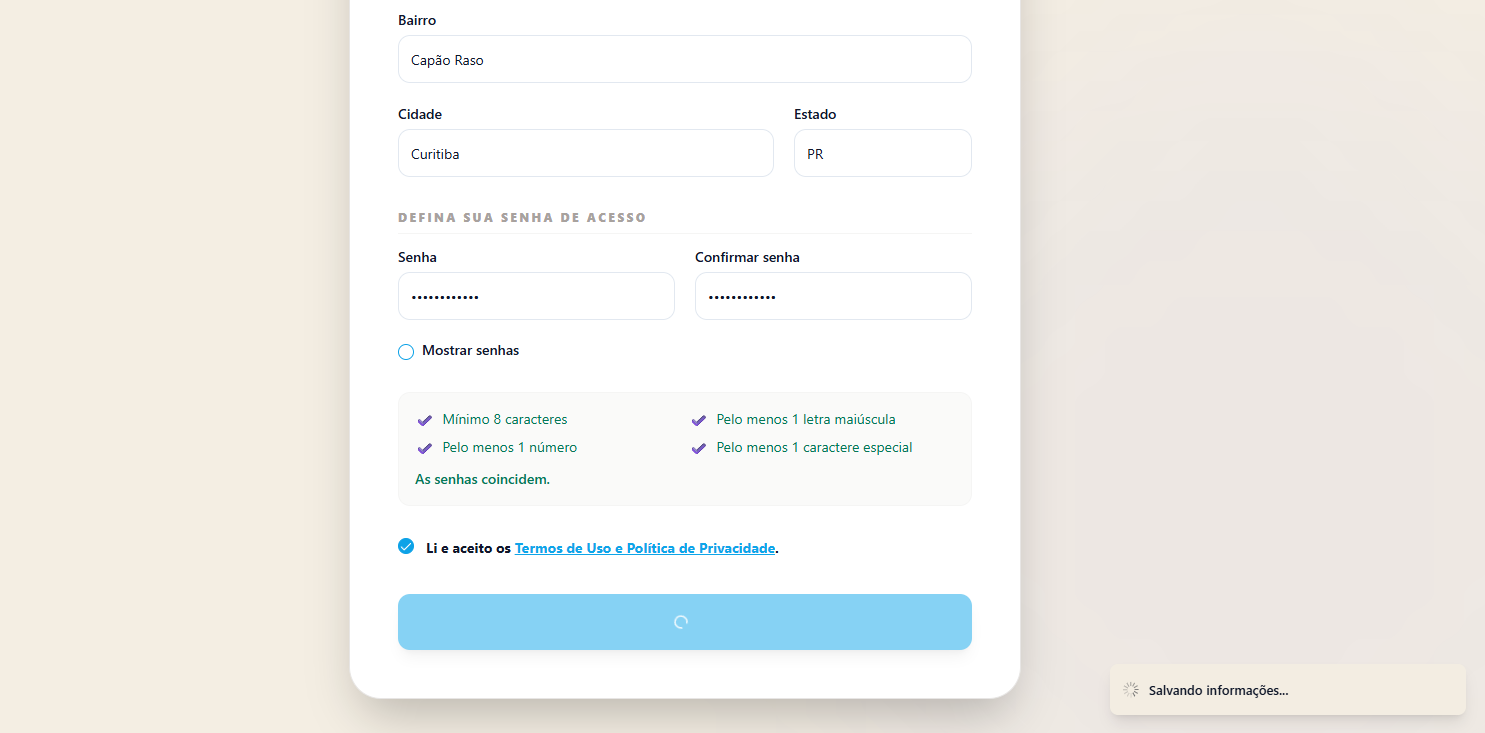Click the Defina sua senha de acesso heading
Screen dimensions: 1485x733
[522, 217]
